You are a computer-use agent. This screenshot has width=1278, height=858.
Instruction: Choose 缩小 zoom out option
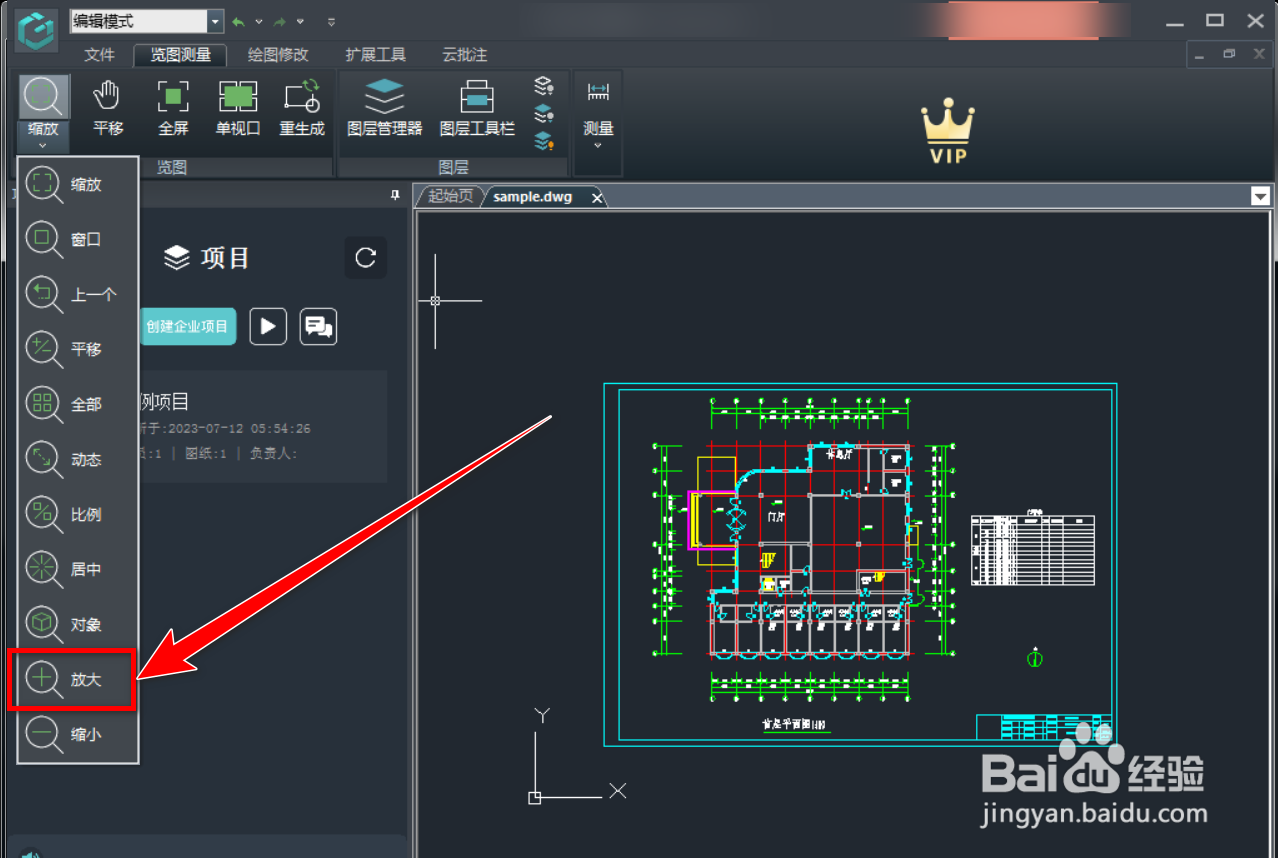(78, 734)
